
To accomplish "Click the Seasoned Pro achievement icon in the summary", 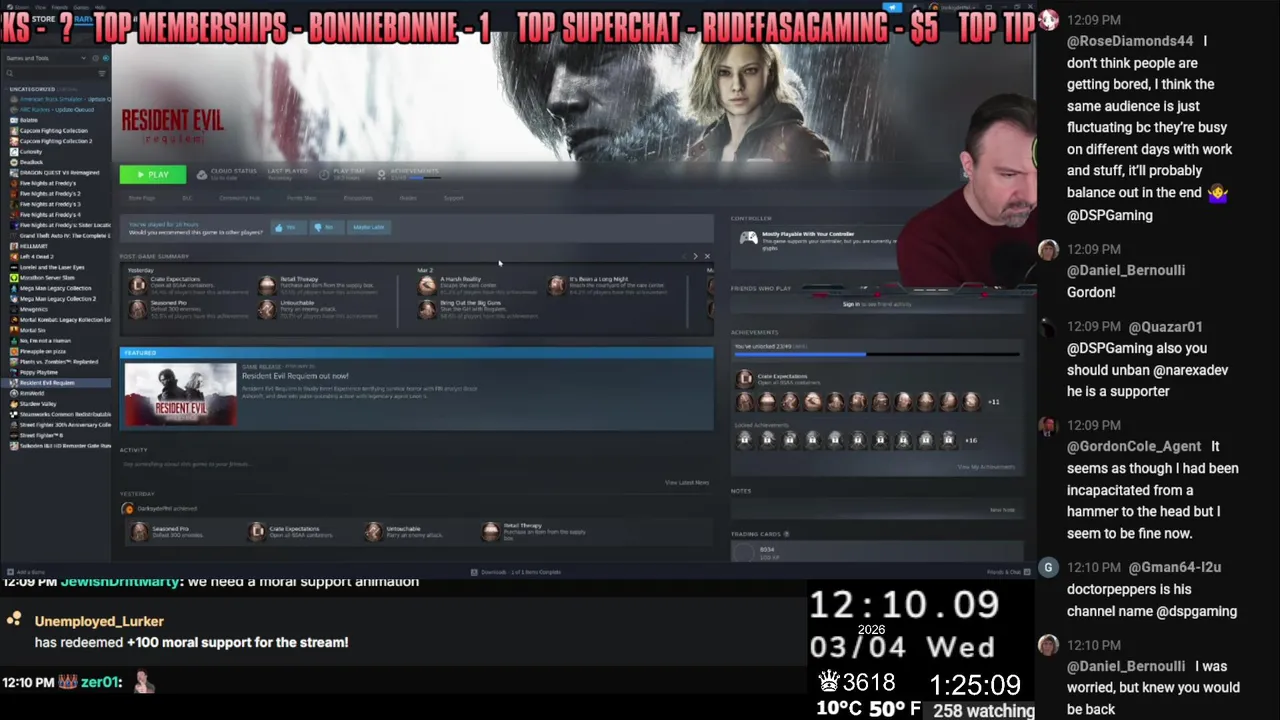I will [137, 309].
